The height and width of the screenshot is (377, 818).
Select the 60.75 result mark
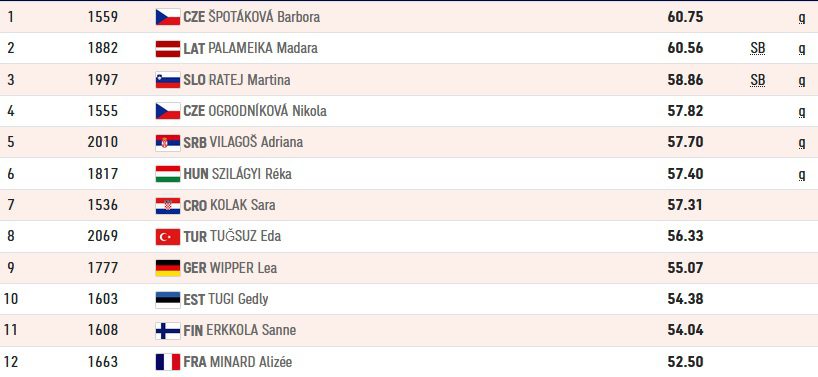pos(685,17)
